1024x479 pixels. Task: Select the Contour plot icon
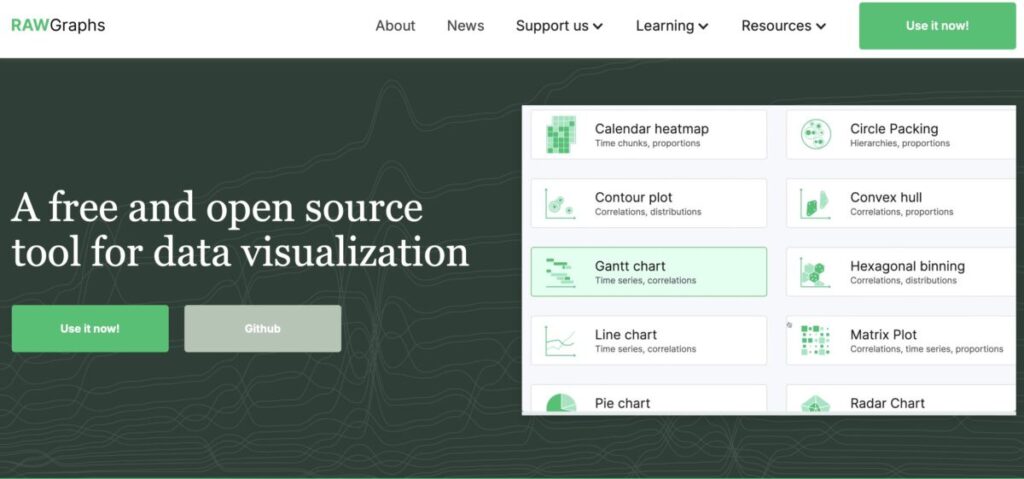tap(561, 204)
